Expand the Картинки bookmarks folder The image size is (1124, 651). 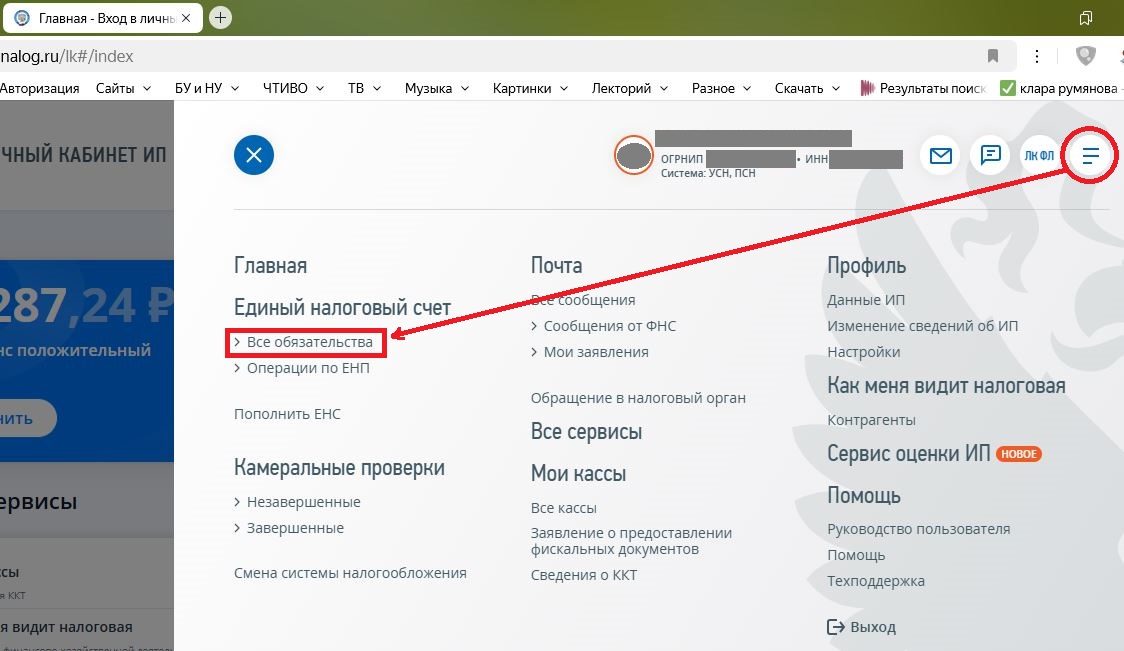[x=530, y=88]
